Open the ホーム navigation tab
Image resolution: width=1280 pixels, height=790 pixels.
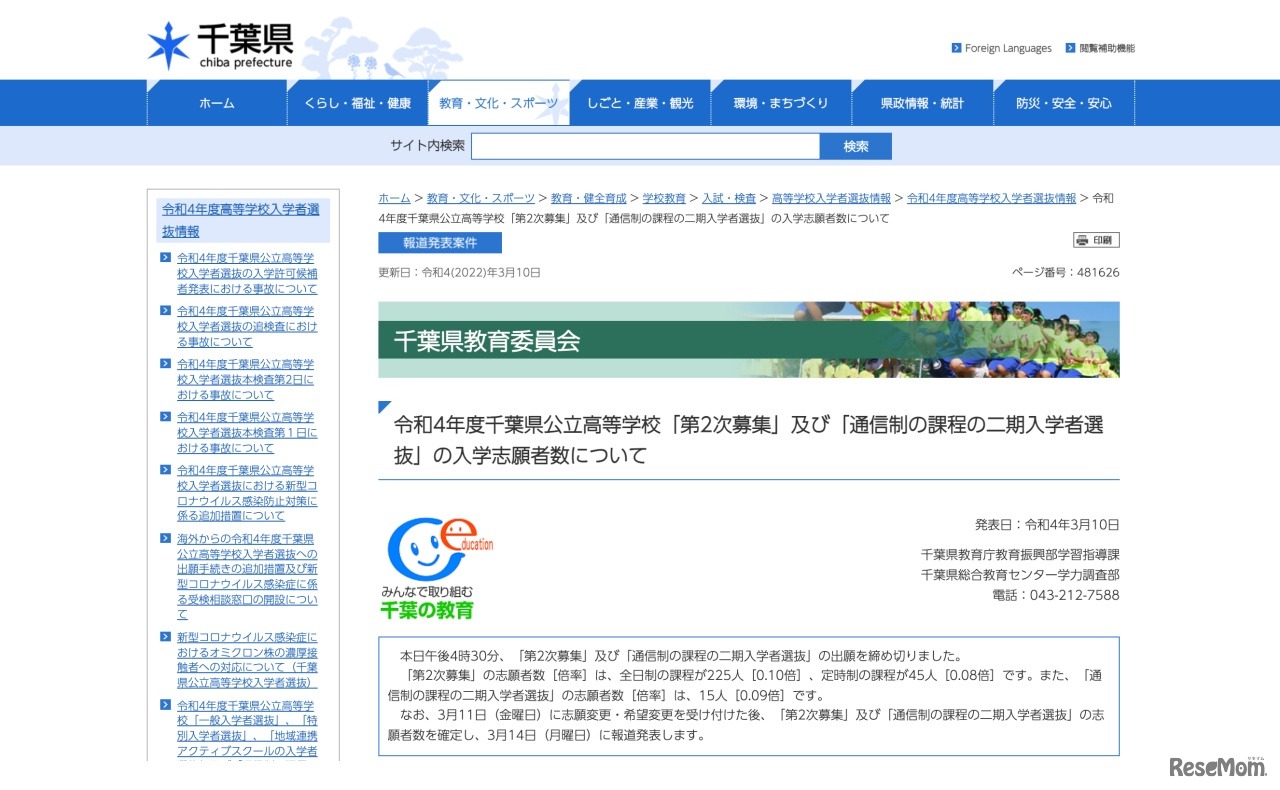(x=217, y=103)
